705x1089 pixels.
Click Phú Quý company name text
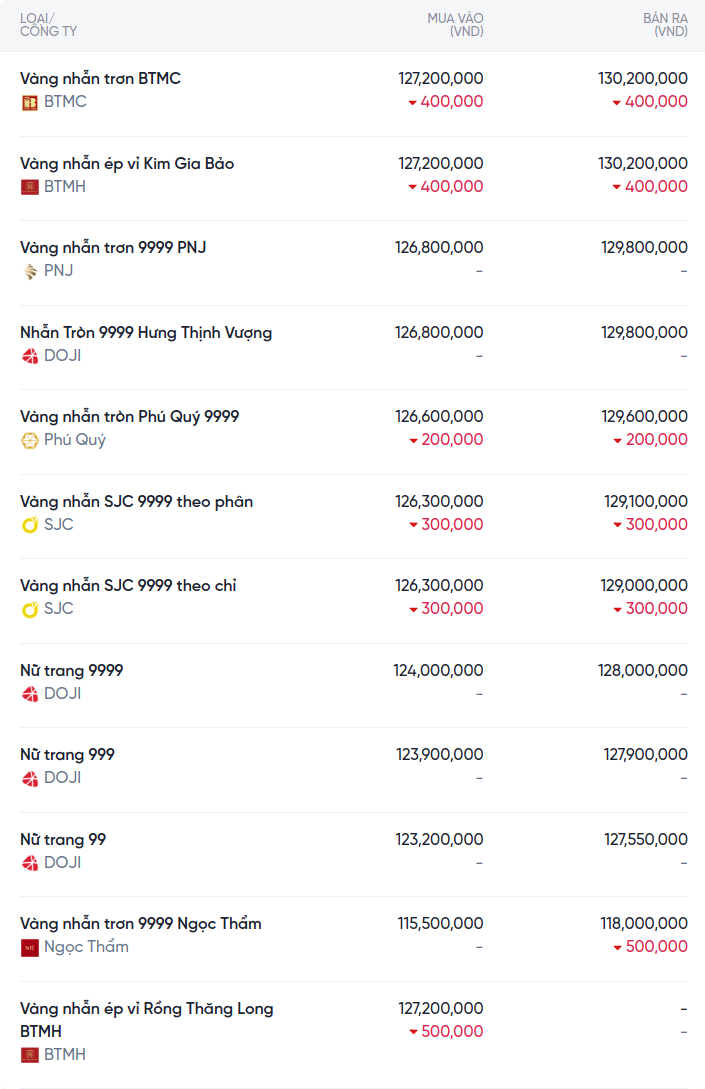[x=75, y=440]
